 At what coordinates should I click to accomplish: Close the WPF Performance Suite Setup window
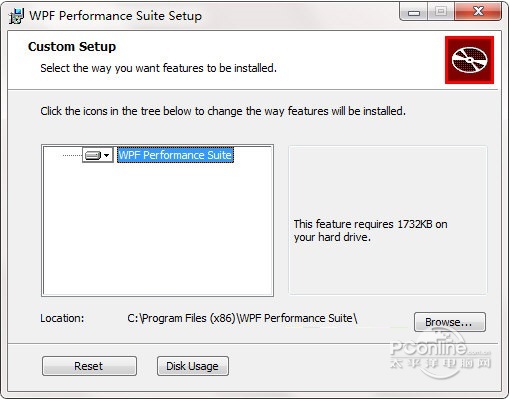(x=478, y=12)
